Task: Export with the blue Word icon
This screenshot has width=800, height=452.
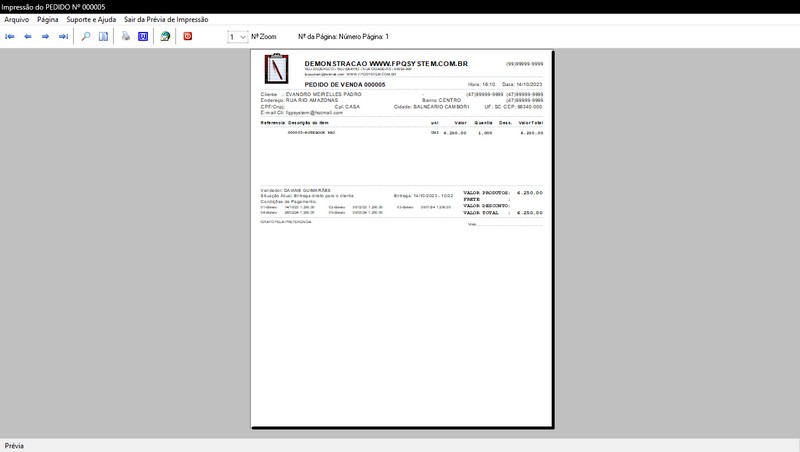Action: click(x=143, y=36)
